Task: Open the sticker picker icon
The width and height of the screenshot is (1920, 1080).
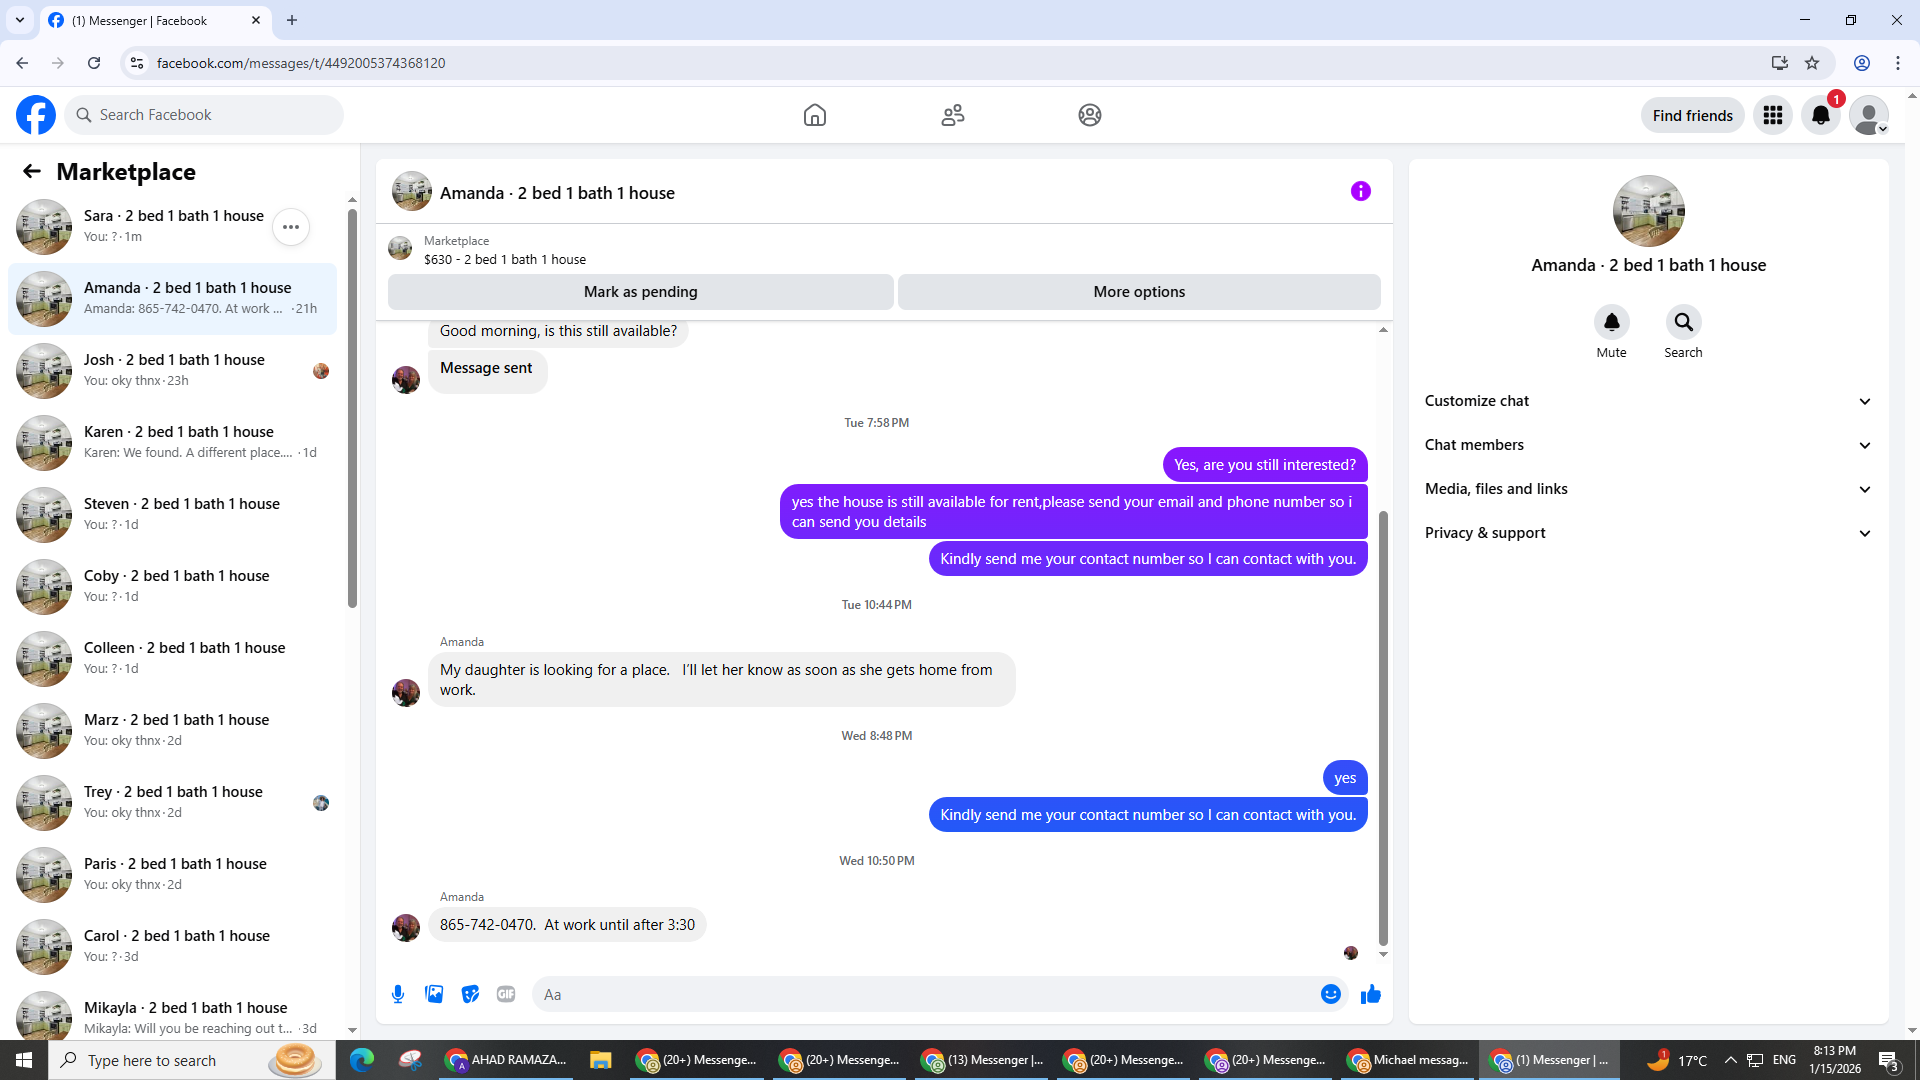Action: click(470, 994)
